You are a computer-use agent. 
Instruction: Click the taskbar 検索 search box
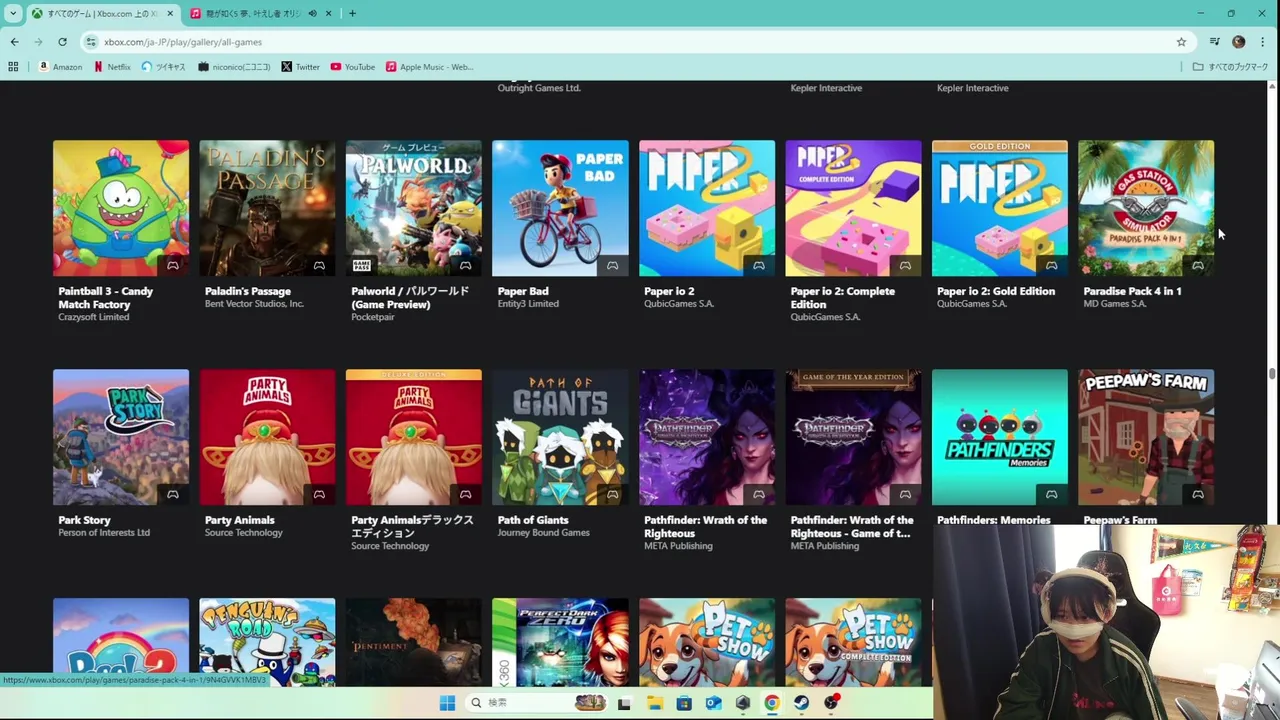pos(537,703)
